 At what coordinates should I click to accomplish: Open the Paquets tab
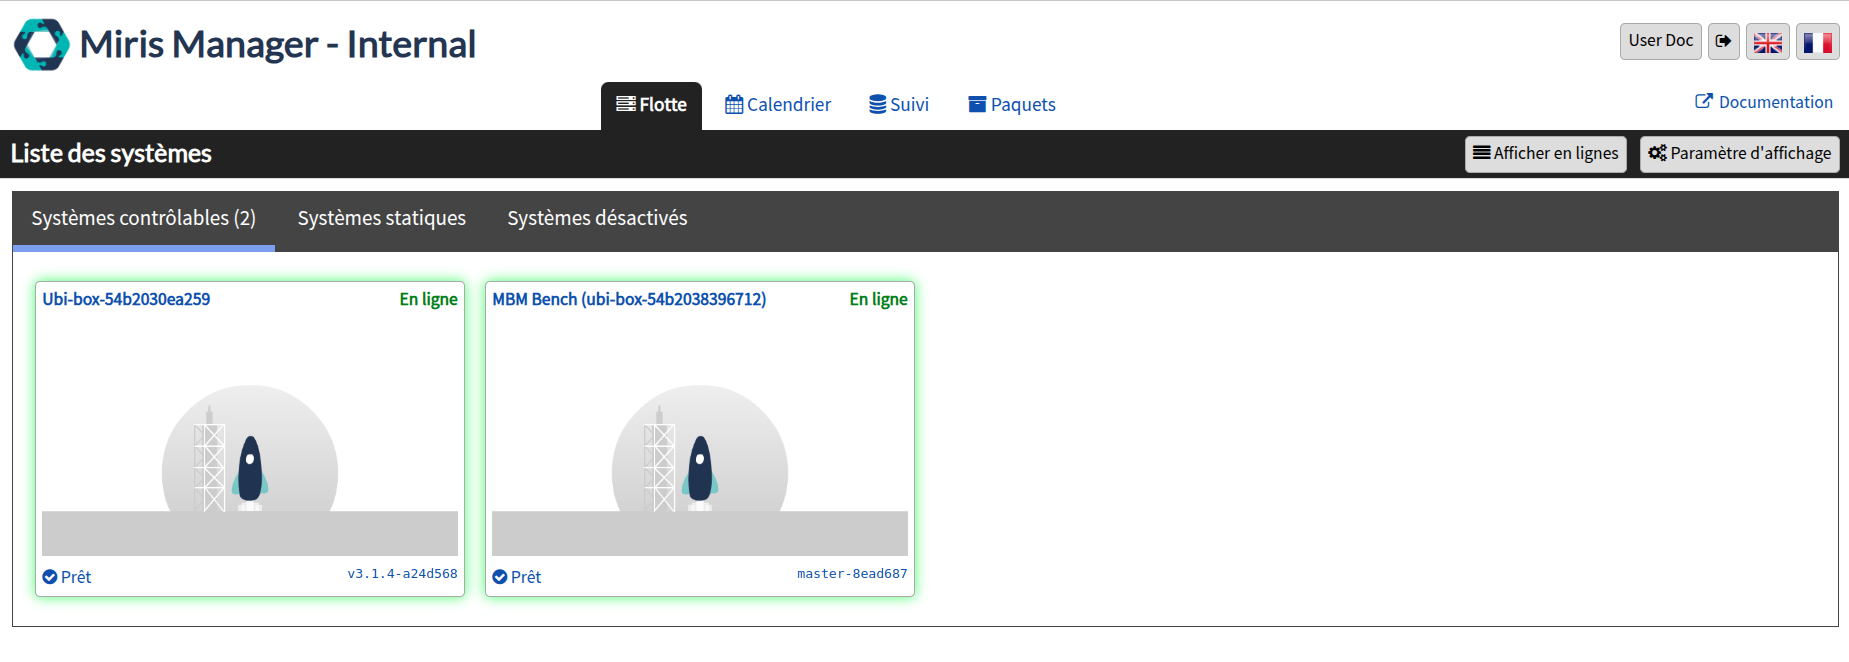(1012, 105)
